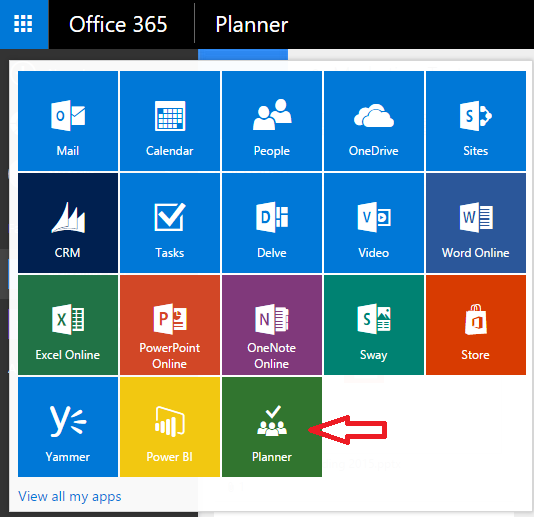Launch the Sway tile

click(x=374, y=325)
